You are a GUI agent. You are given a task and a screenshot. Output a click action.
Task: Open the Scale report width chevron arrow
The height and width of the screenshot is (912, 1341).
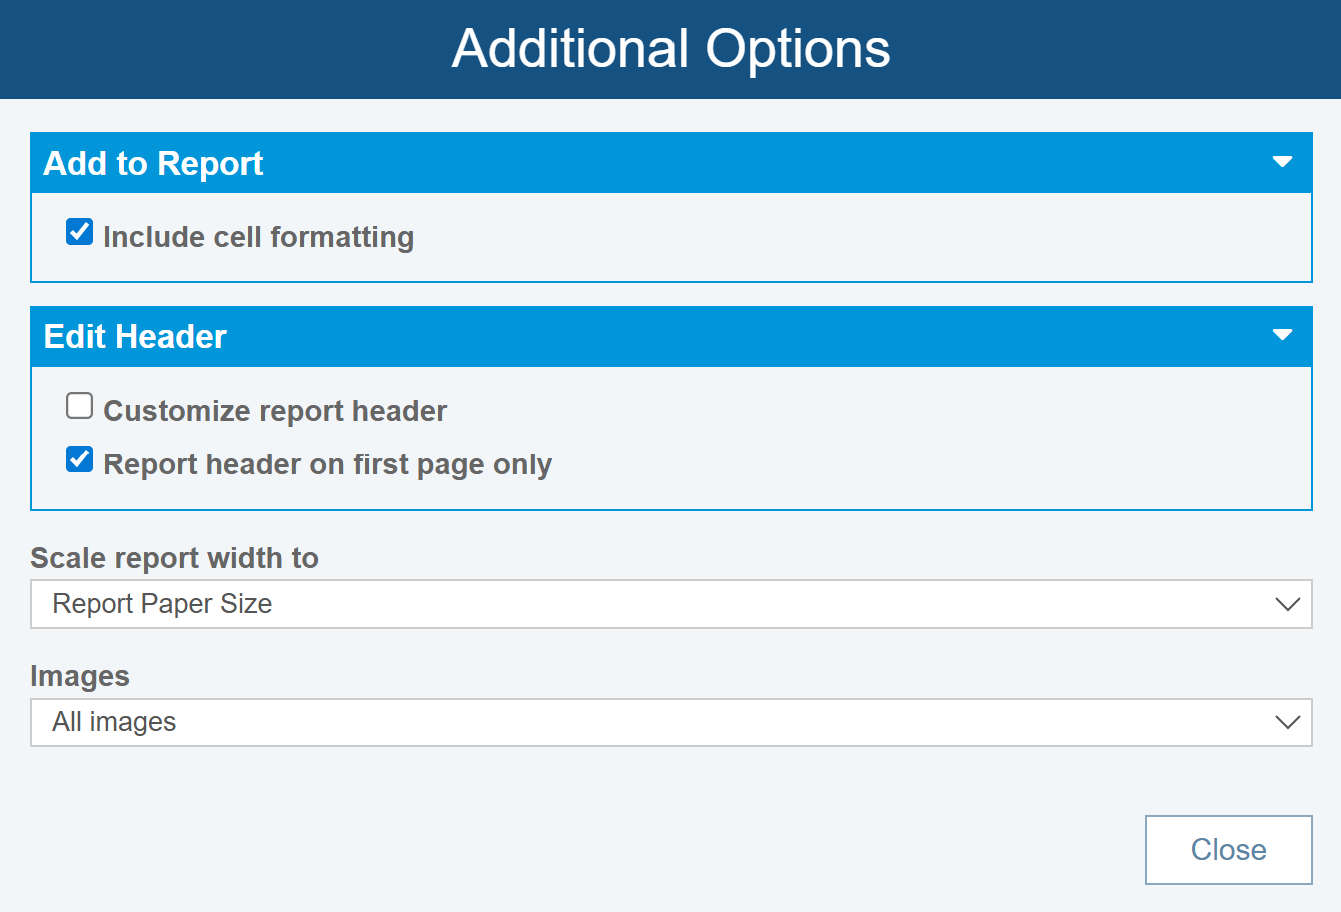pyautogui.click(x=1287, y=604)
